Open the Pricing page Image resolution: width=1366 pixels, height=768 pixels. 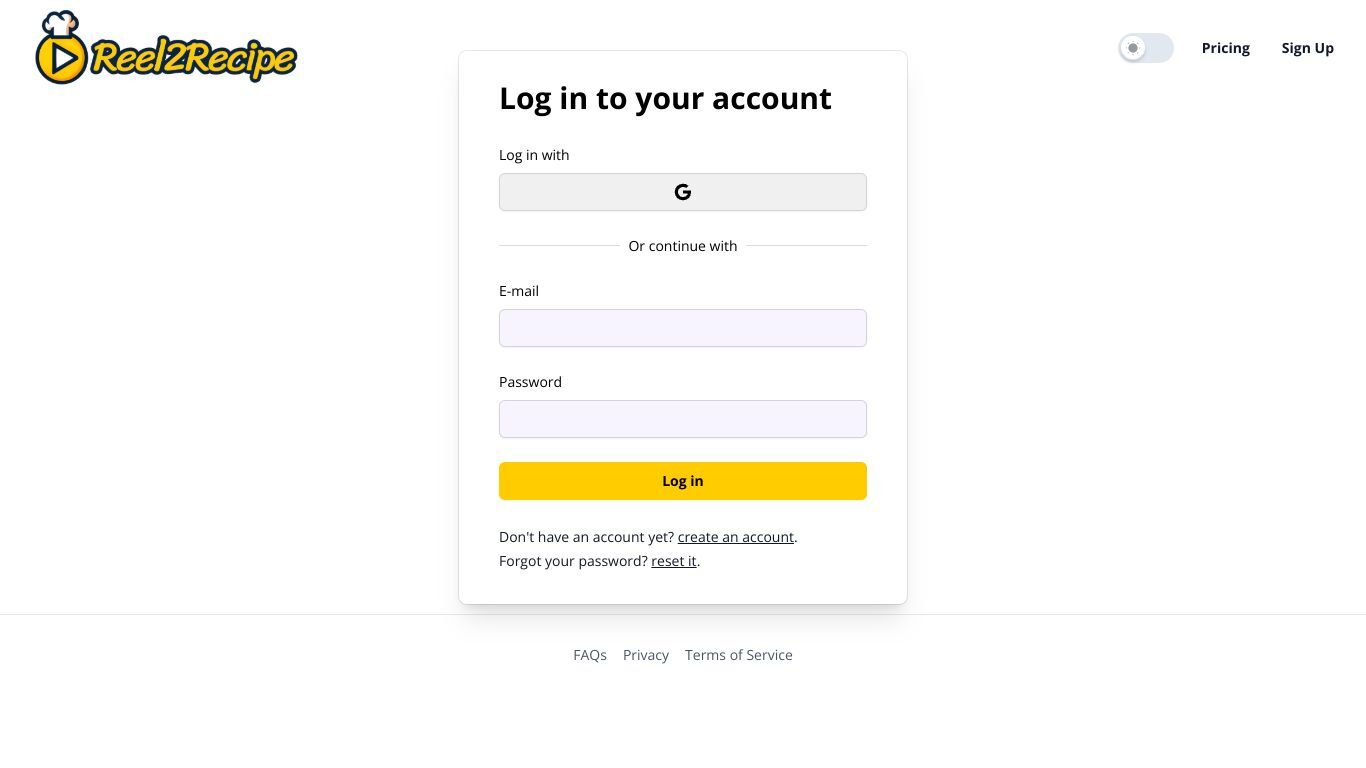click(1226, 48)
